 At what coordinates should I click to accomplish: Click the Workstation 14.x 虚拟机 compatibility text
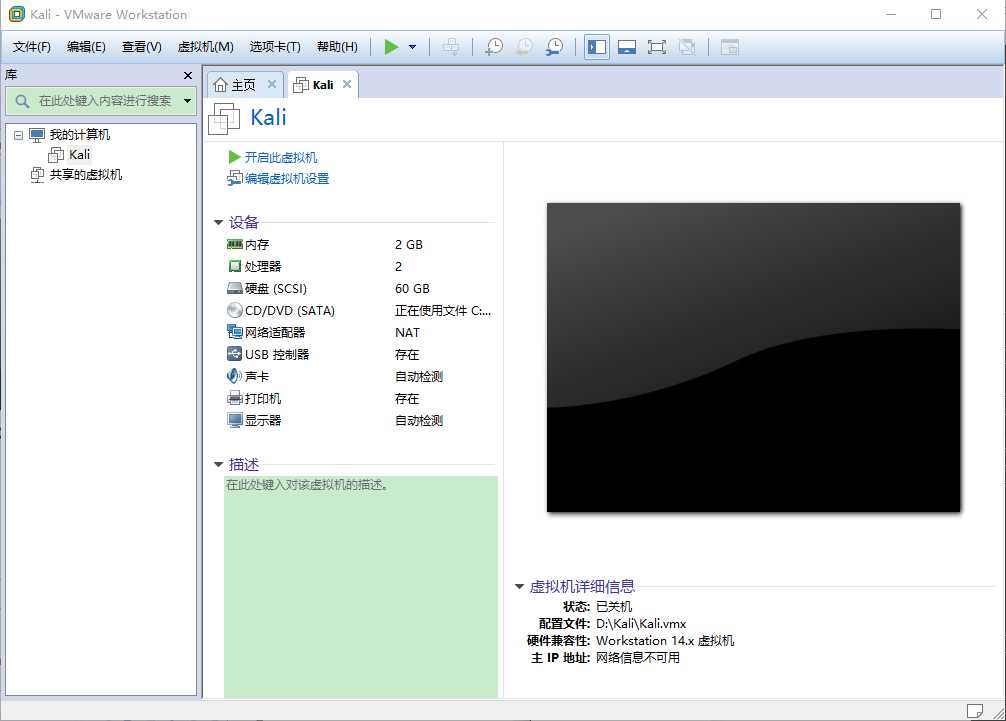[x=665, y=641]
